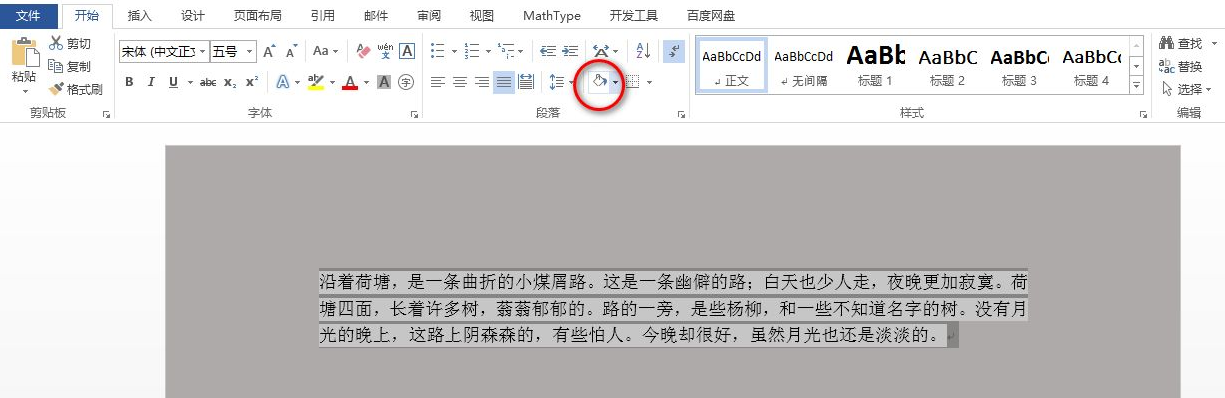Apply subscript formatting
Image resolution: width=1225 pixels, height=398 pixels.
click(x=230, y=82)
